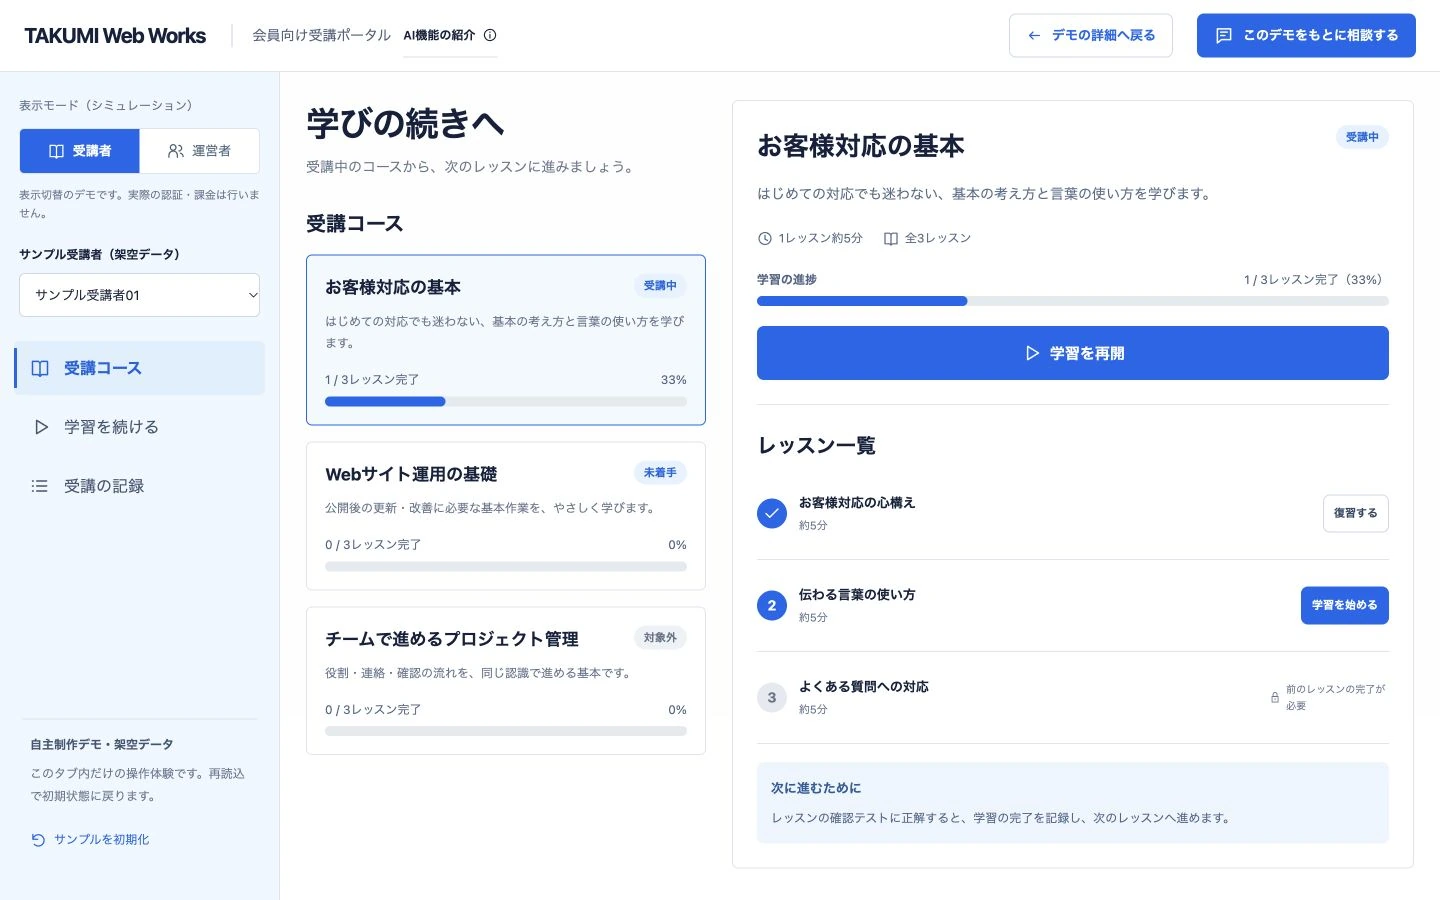The width and height of the screenshot is (1440, 900).
Task: Click the 未着手 badge on Webサイト運用の基礎
Action: click(x=660, y=473)
